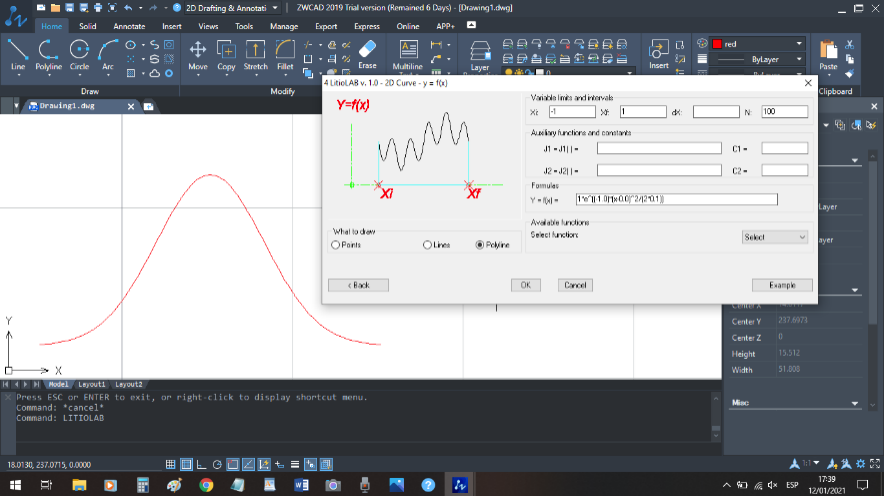The image size is (884, 498).
Task: Open Google Chrome from taskbar
Action: click(206, 485)
